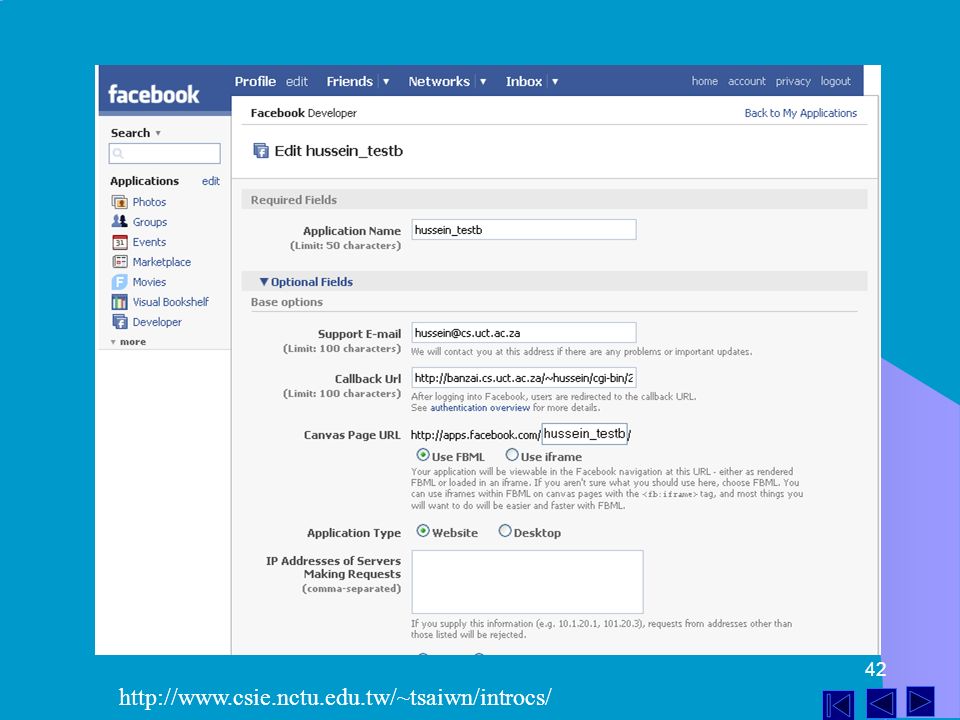Screen dimensions: 960x720
Task: Open the Friends menu item
Action: 350,81
